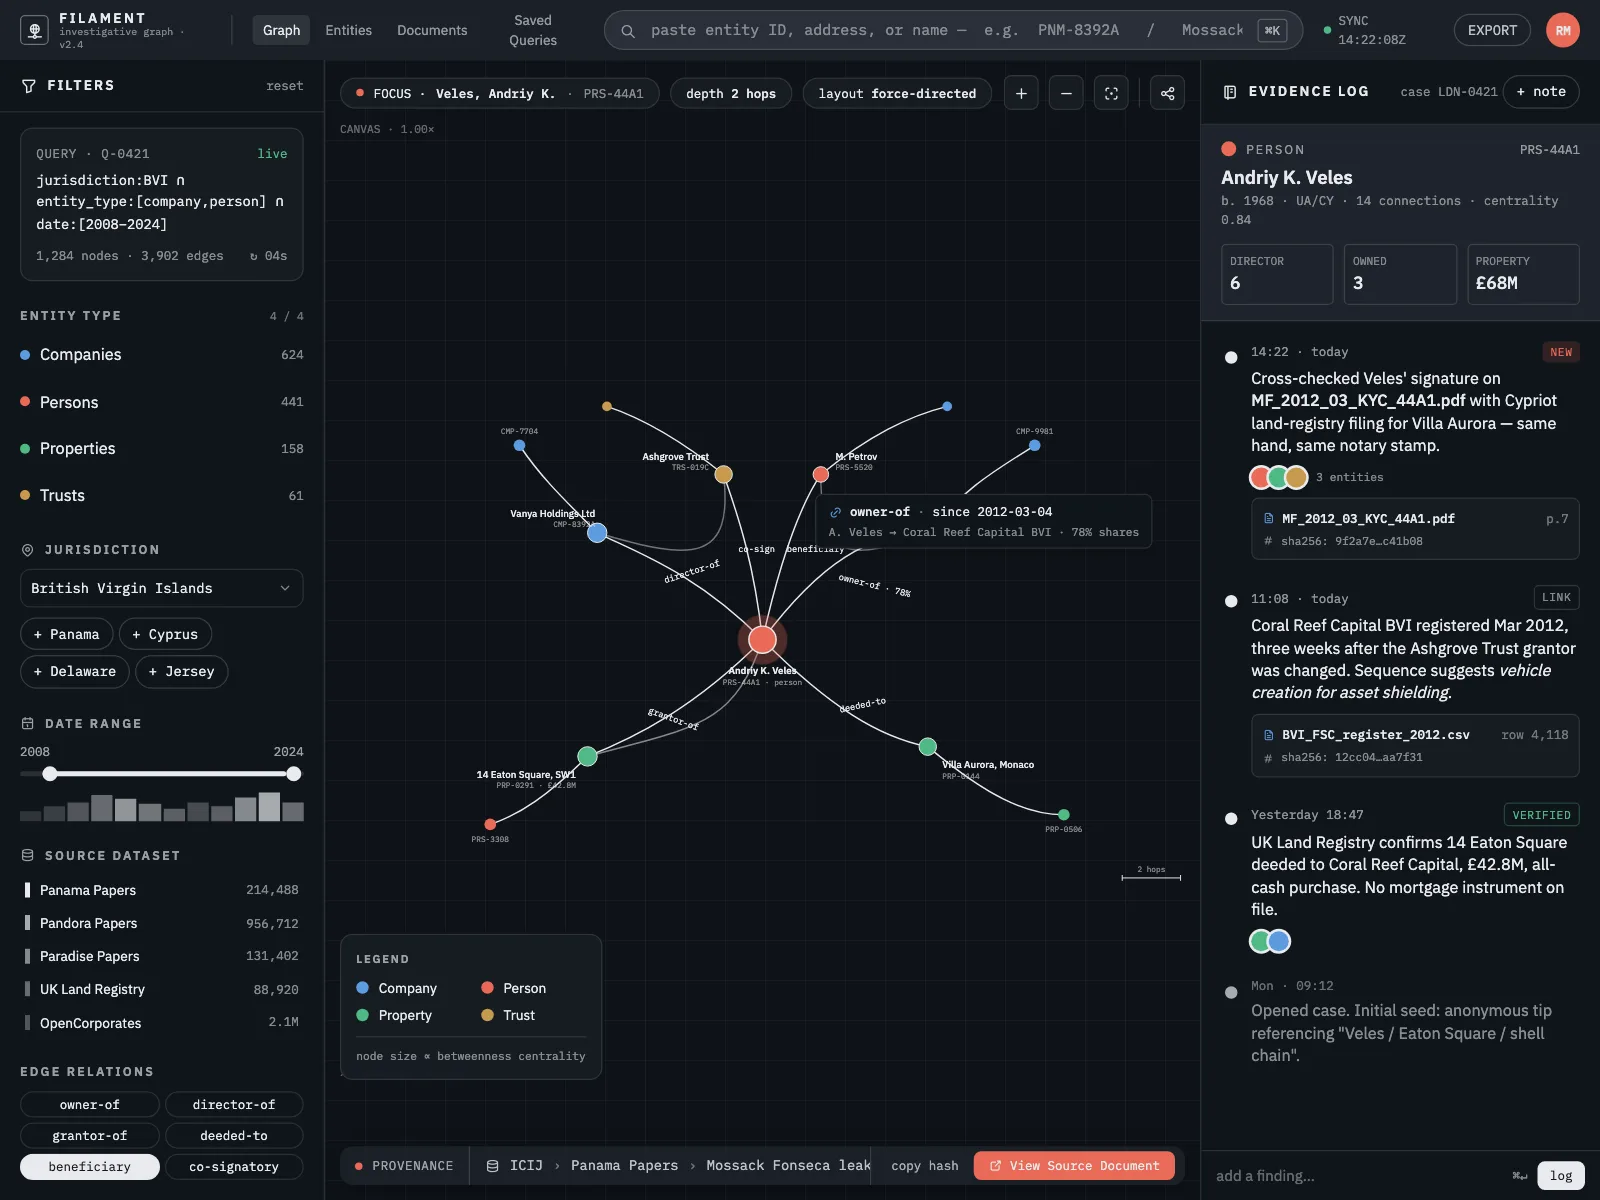Add the Panama jurisdiction chip

click(x=66, y=634)
